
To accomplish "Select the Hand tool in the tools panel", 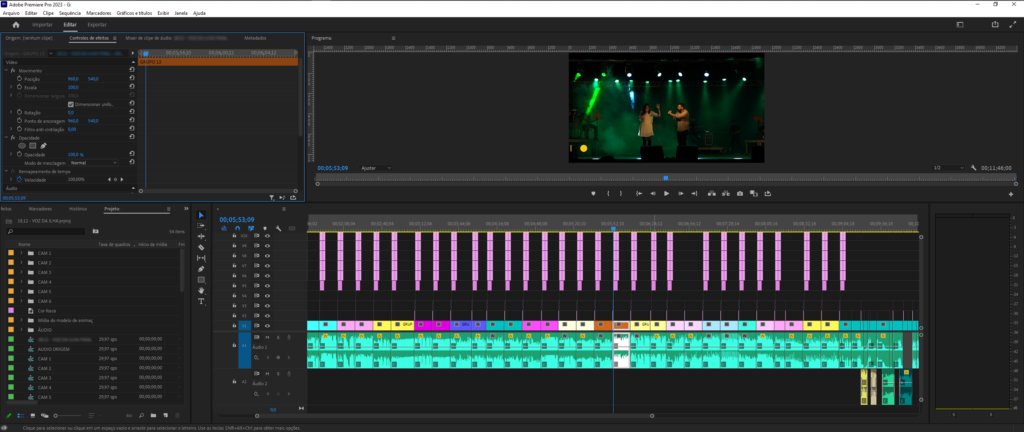I will tap(201, 290).
